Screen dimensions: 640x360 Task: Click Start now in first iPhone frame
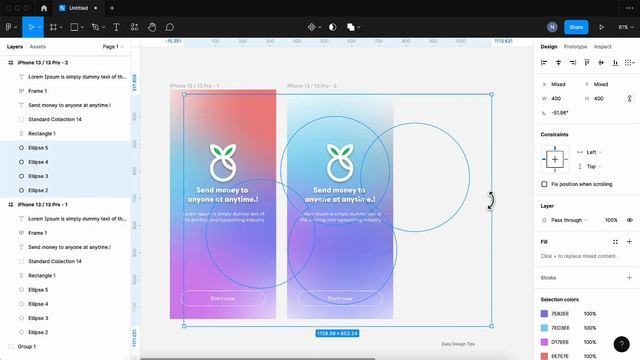(x=223, y=298)
